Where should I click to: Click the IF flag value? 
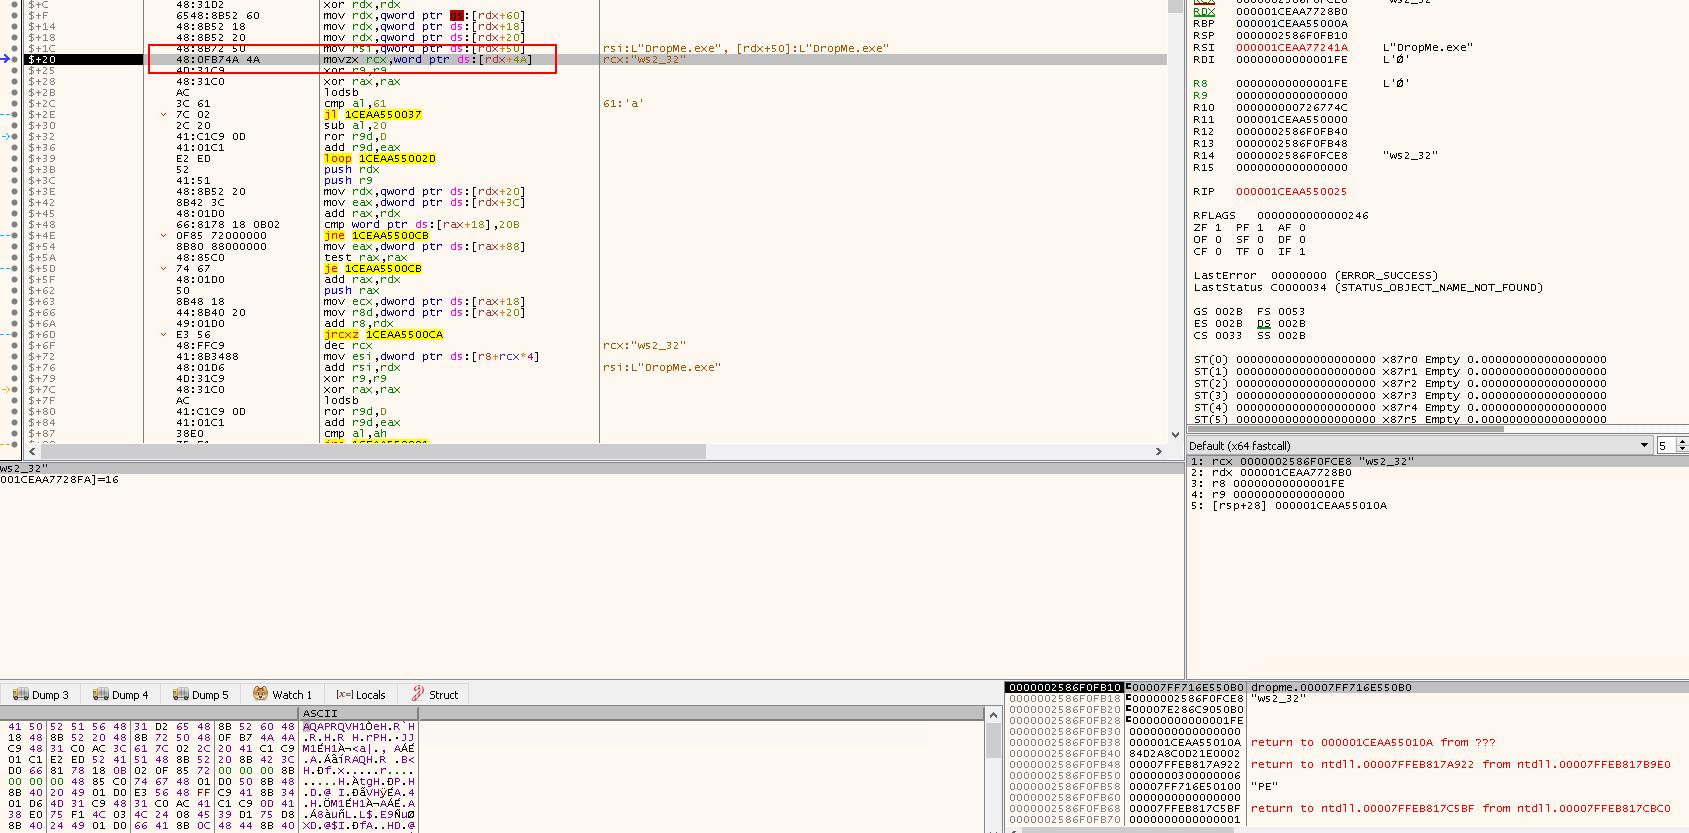click(x=1302, y=252)
